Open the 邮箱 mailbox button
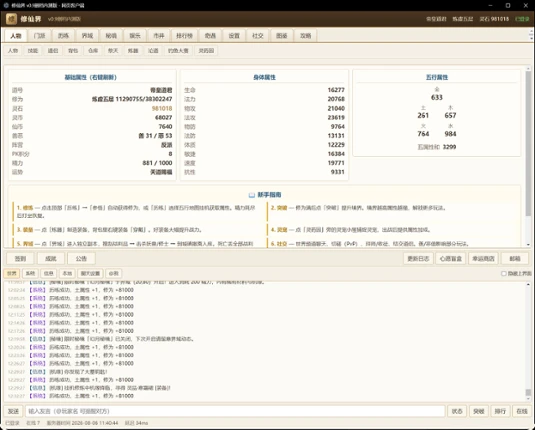This screenshot has height=430, width=535. [x=515, y=258]
